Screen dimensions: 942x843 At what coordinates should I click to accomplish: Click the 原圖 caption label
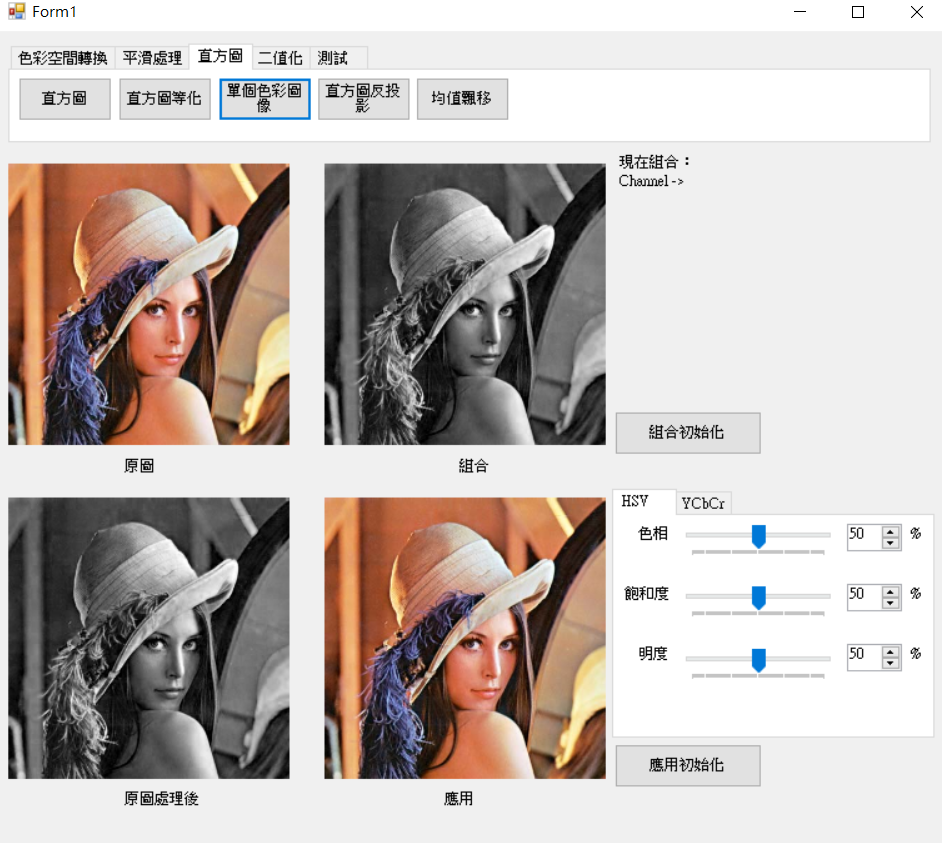(x=139, y=466)
